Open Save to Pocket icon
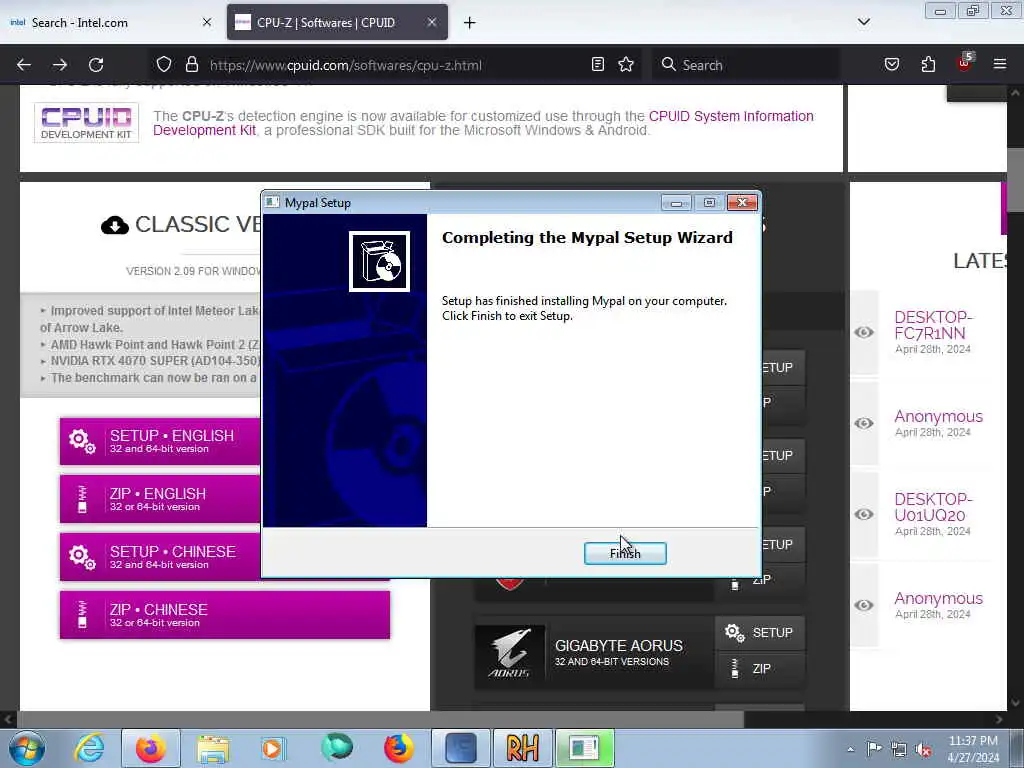Viewport: 1024px width, 768px height. point(892,64)
